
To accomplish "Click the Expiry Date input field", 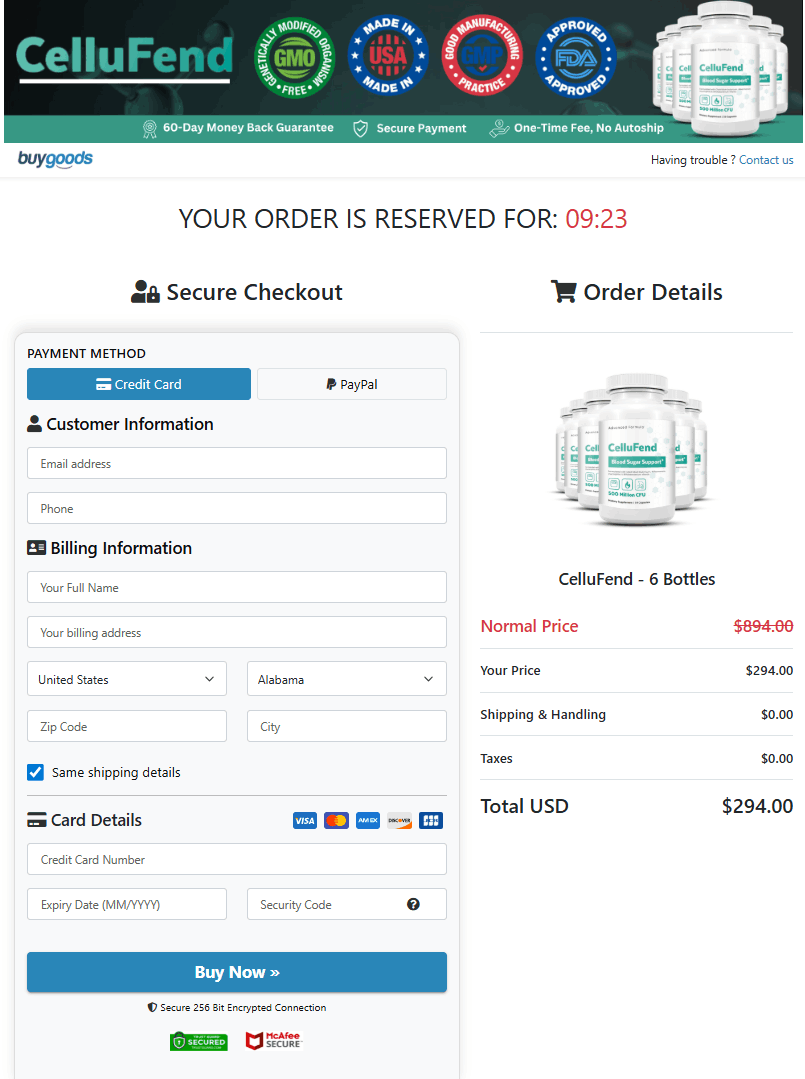I will point(126,904).
